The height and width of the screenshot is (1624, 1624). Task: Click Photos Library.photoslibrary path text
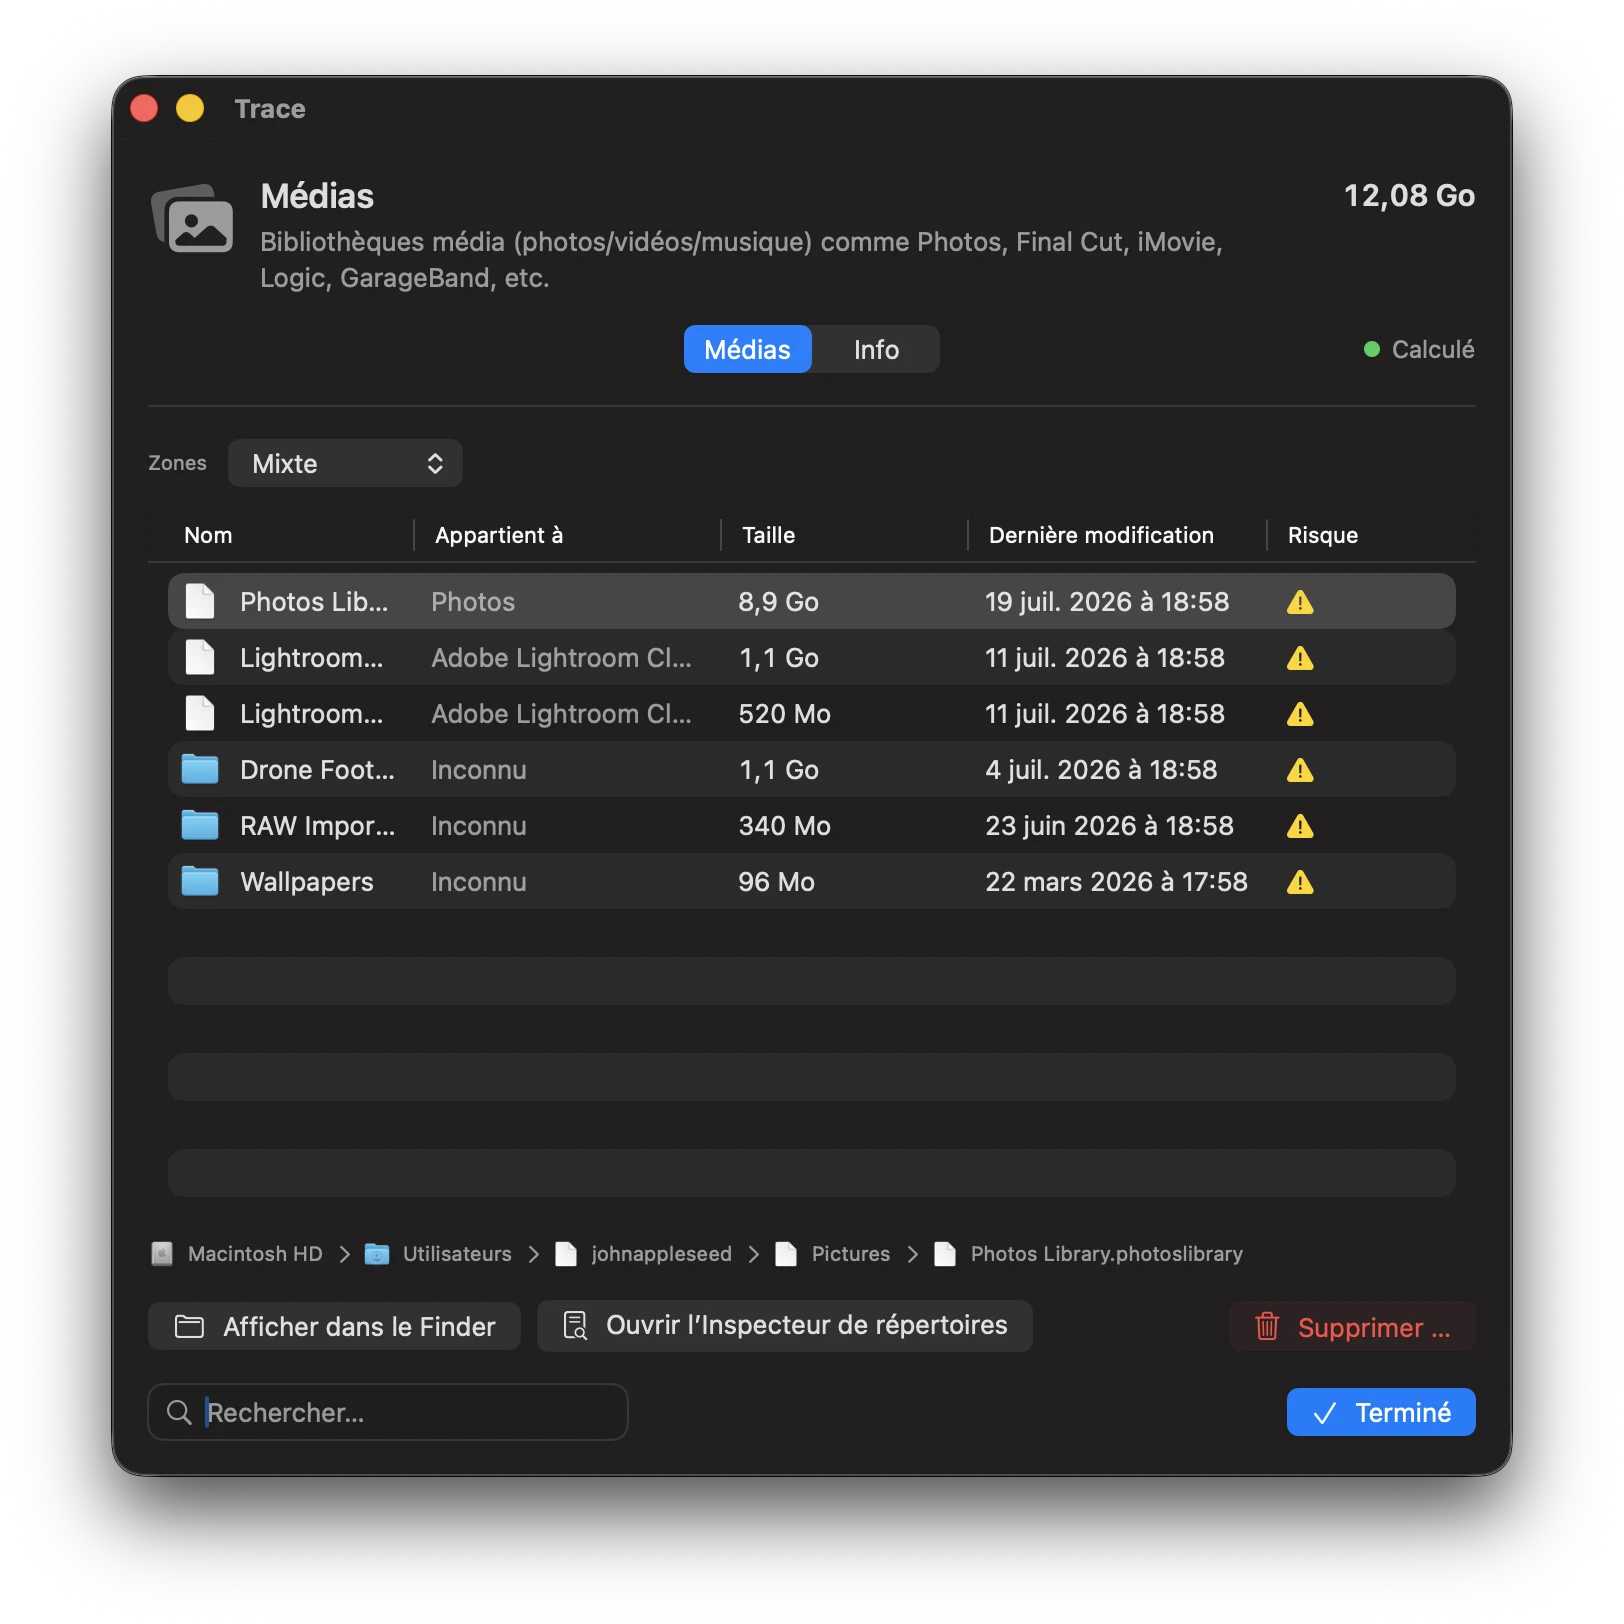[1106, 1254]
